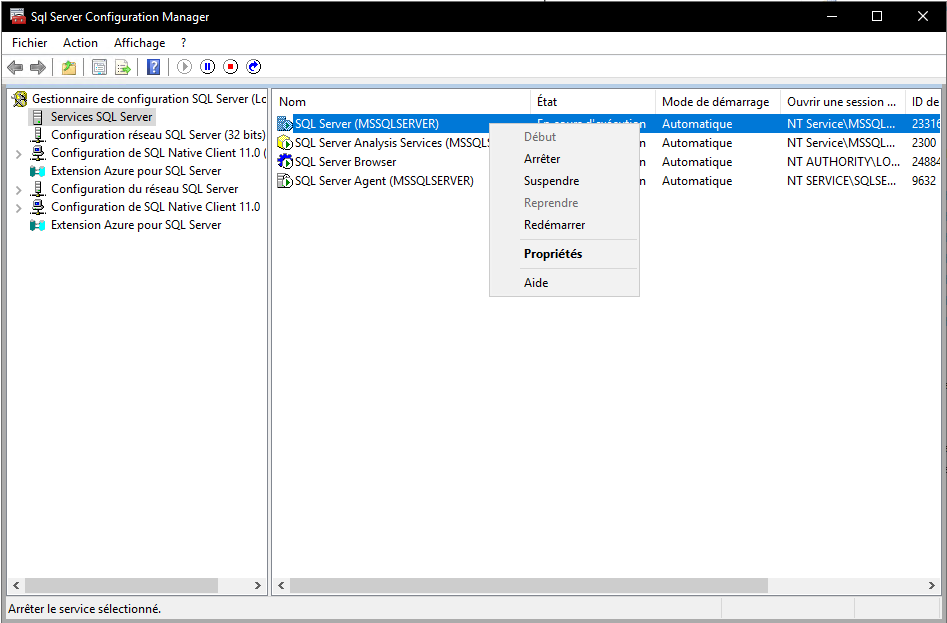Pause the service using the toolbar pause icon
947x623 pixels.
(208, 67)
